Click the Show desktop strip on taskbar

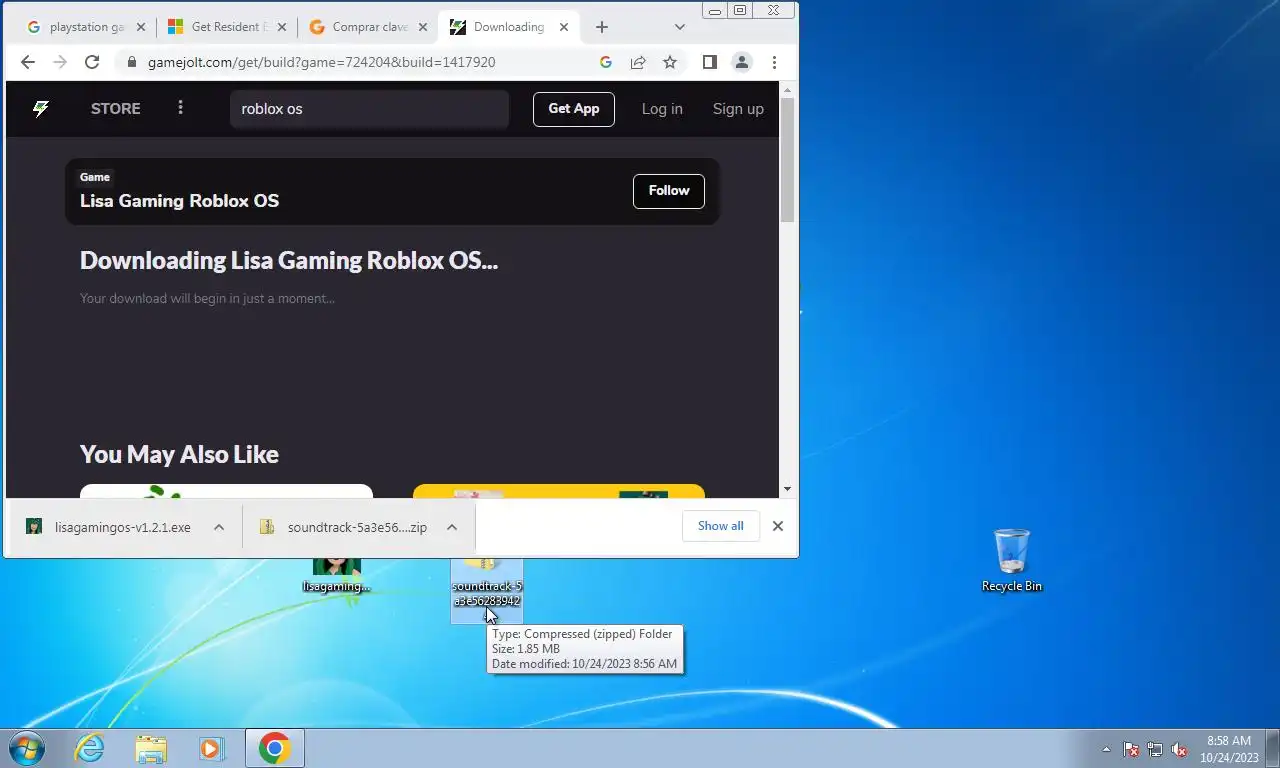pyautogui.click(x=1272, y=748)
